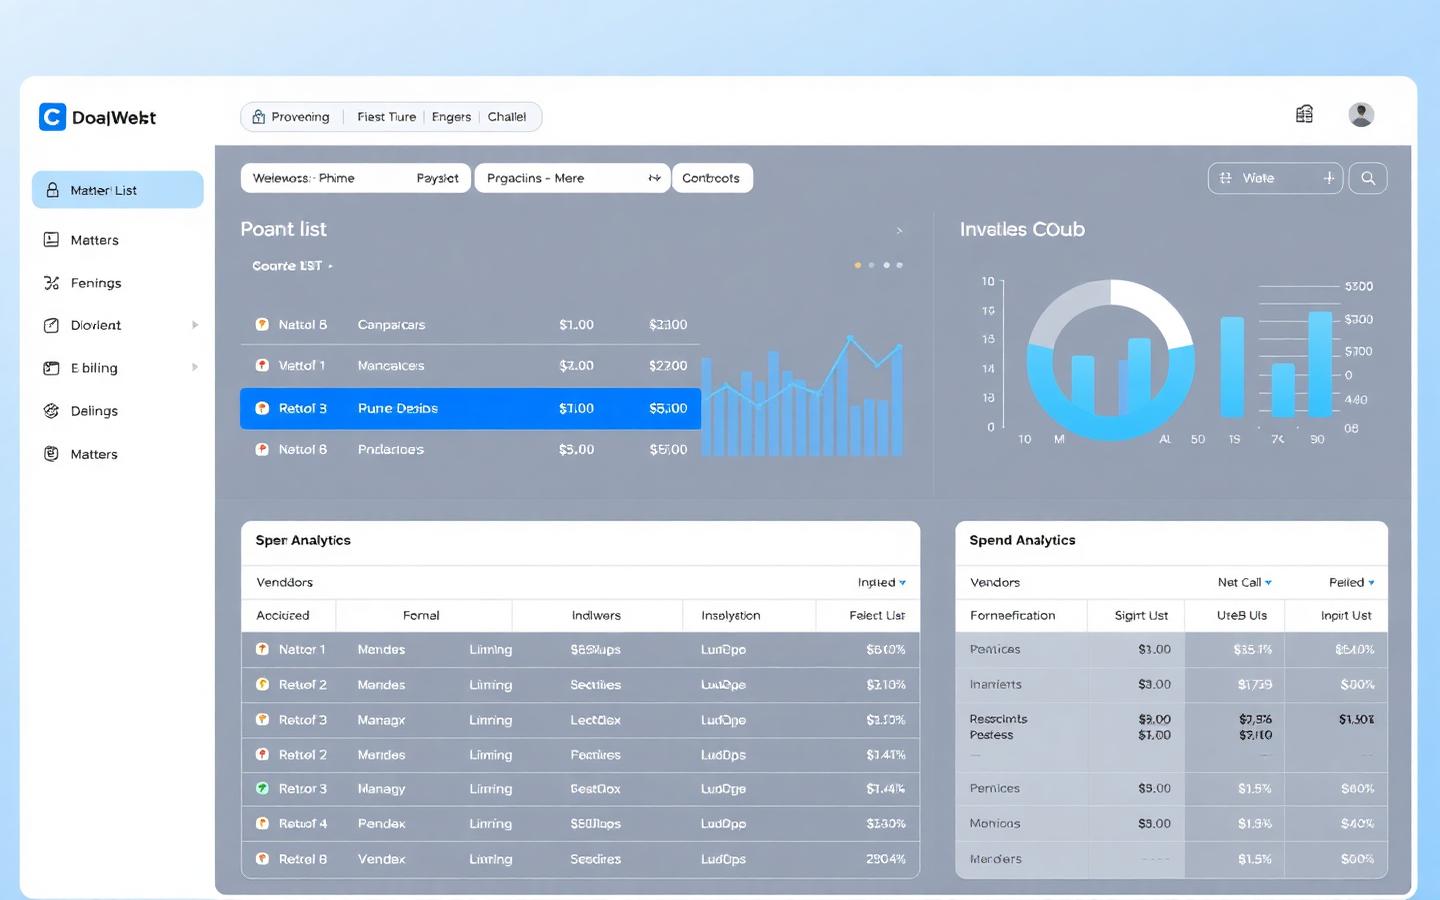Viewport: 1440px width, 900px height.
Task: Click the Indiwers column header
Action: (x=596, y=615)
